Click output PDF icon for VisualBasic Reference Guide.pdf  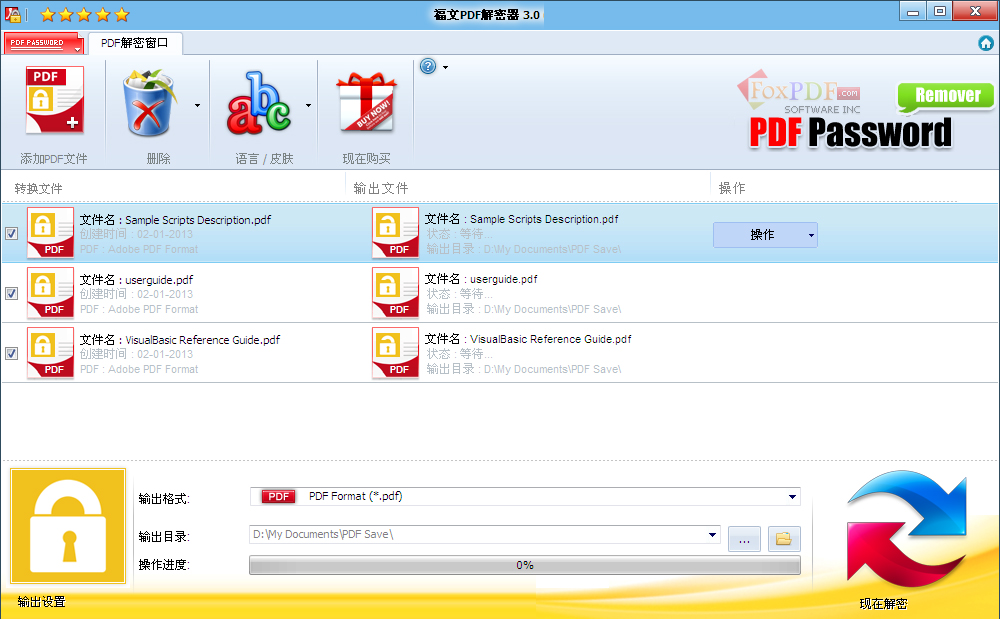[x=395, y=352]
